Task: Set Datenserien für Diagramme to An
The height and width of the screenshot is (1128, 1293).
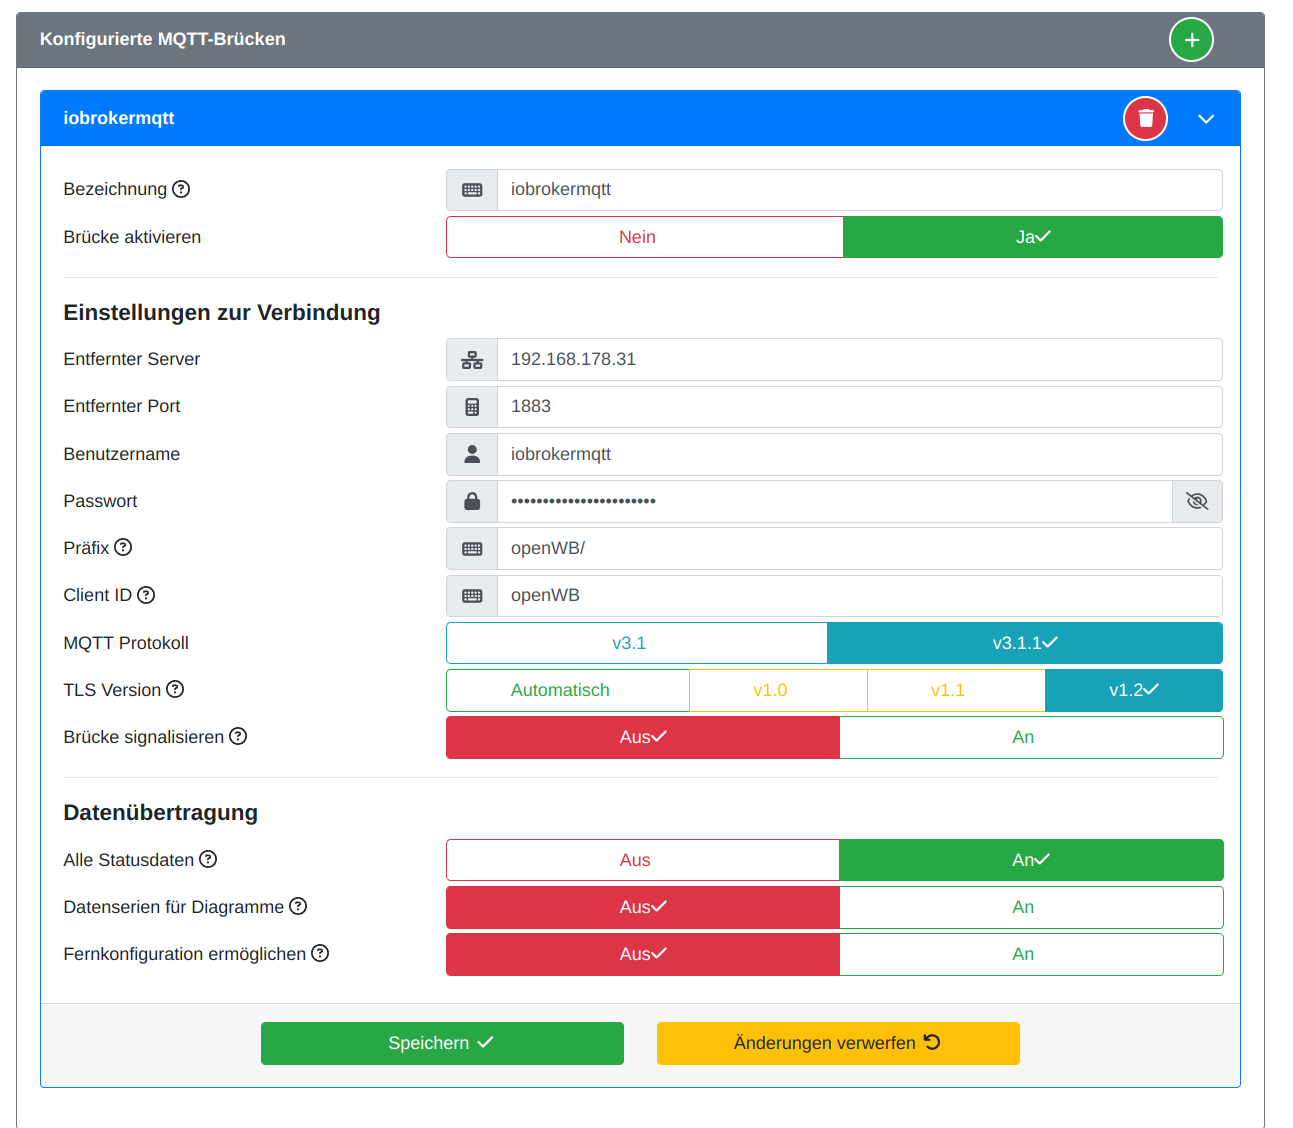Action: pyautogui.click(x=1031, y=907)
